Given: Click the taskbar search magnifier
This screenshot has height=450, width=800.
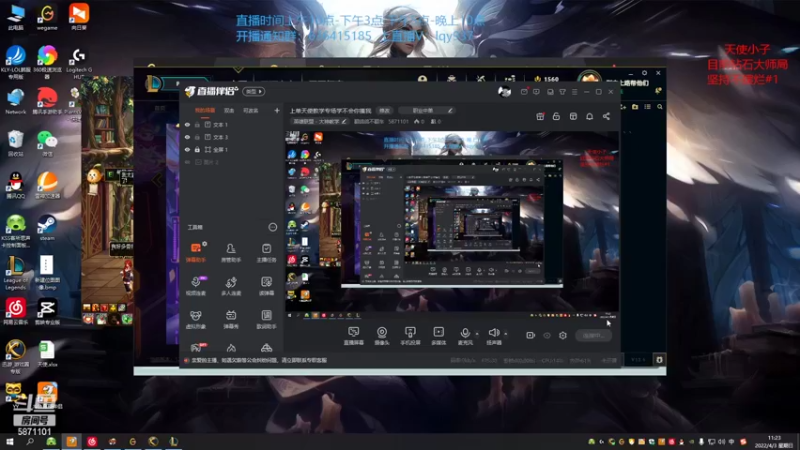Looking at the screenshot, I should pyautogui.click(x=30, y=441).
